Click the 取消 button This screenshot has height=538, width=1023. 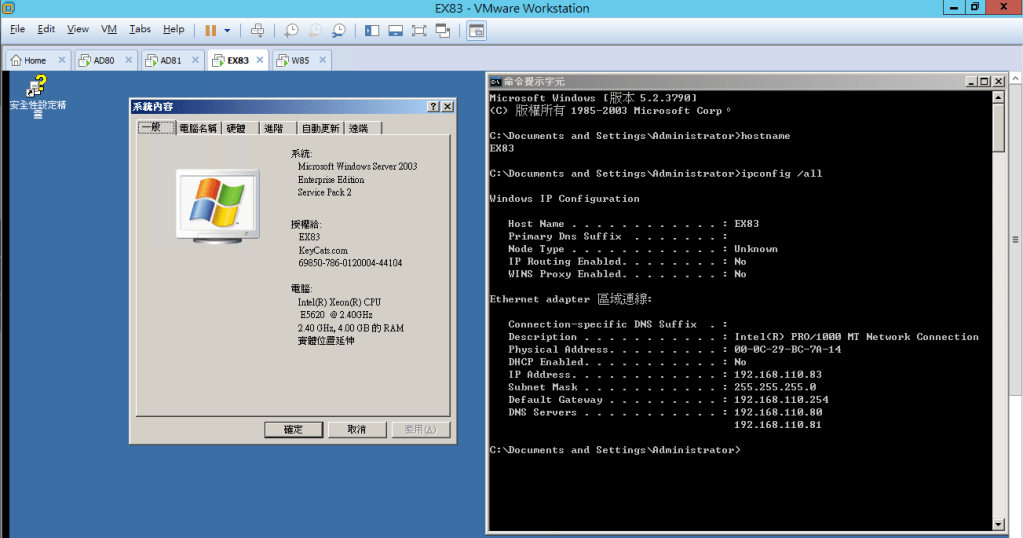[356, 429]
